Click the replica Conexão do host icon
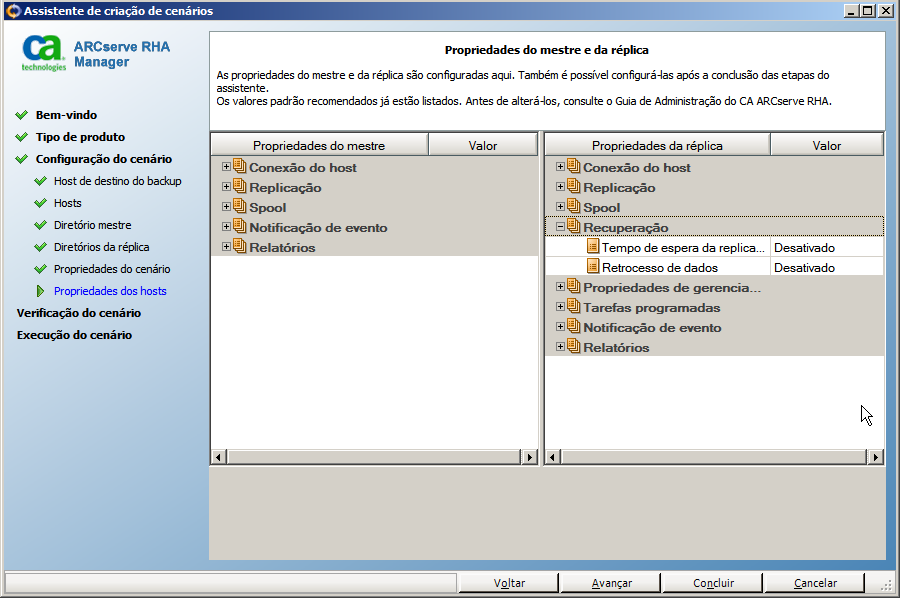Viewport: 900px width, 598px height. coord(574,167)
